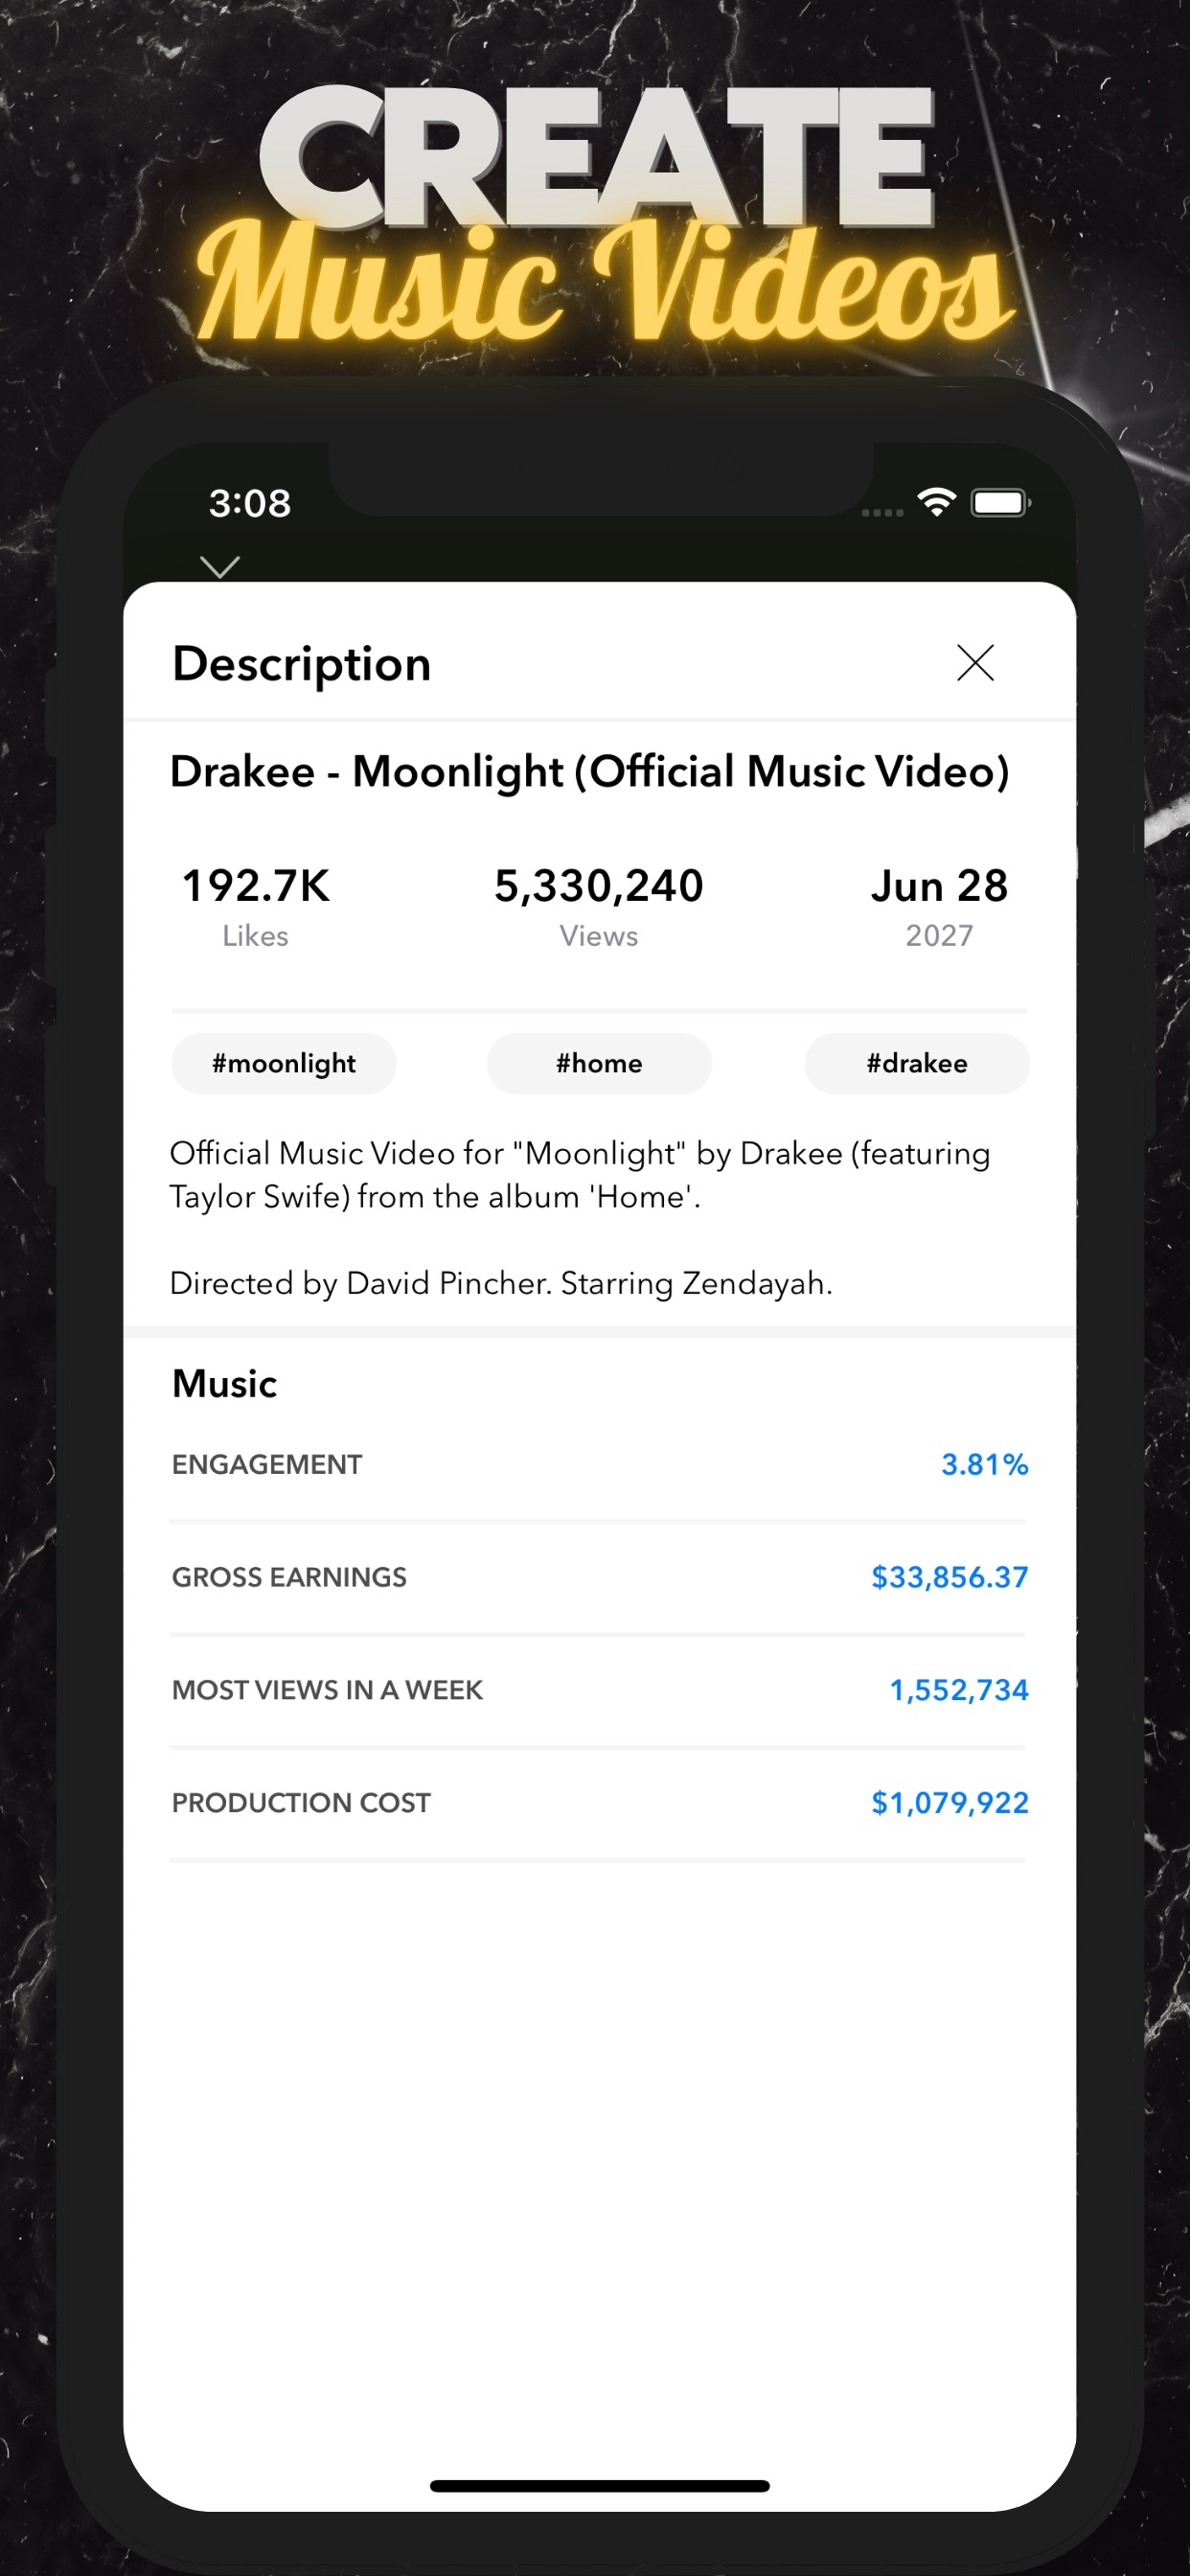Tap the Engagement percentage 3.81%
Image resolution: width=1190 pixels, height=2576 pixels.
pyautogui.click(x=983, y=1464)
